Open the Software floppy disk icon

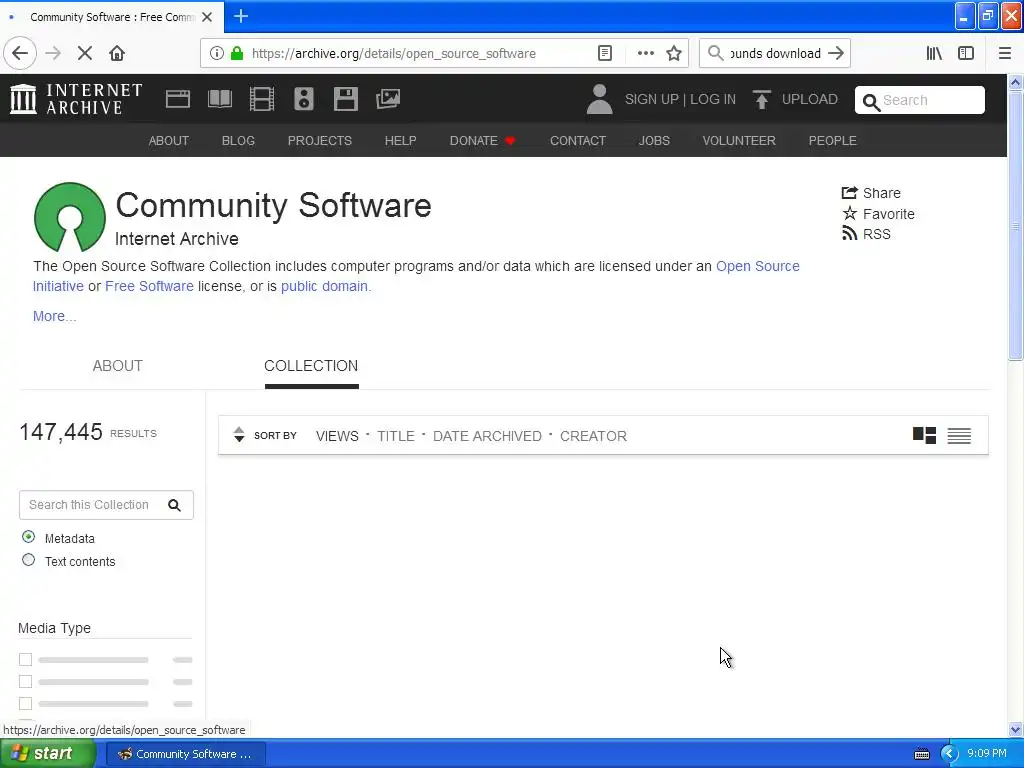(x=345, y=99)
